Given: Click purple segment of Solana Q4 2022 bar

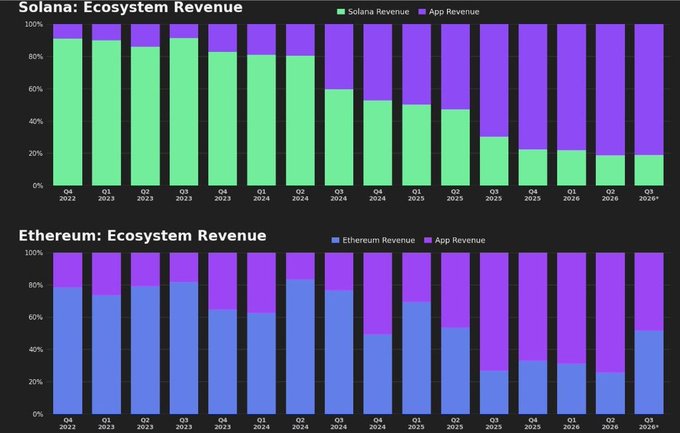Looking at the screenshot, I should 68,32.
